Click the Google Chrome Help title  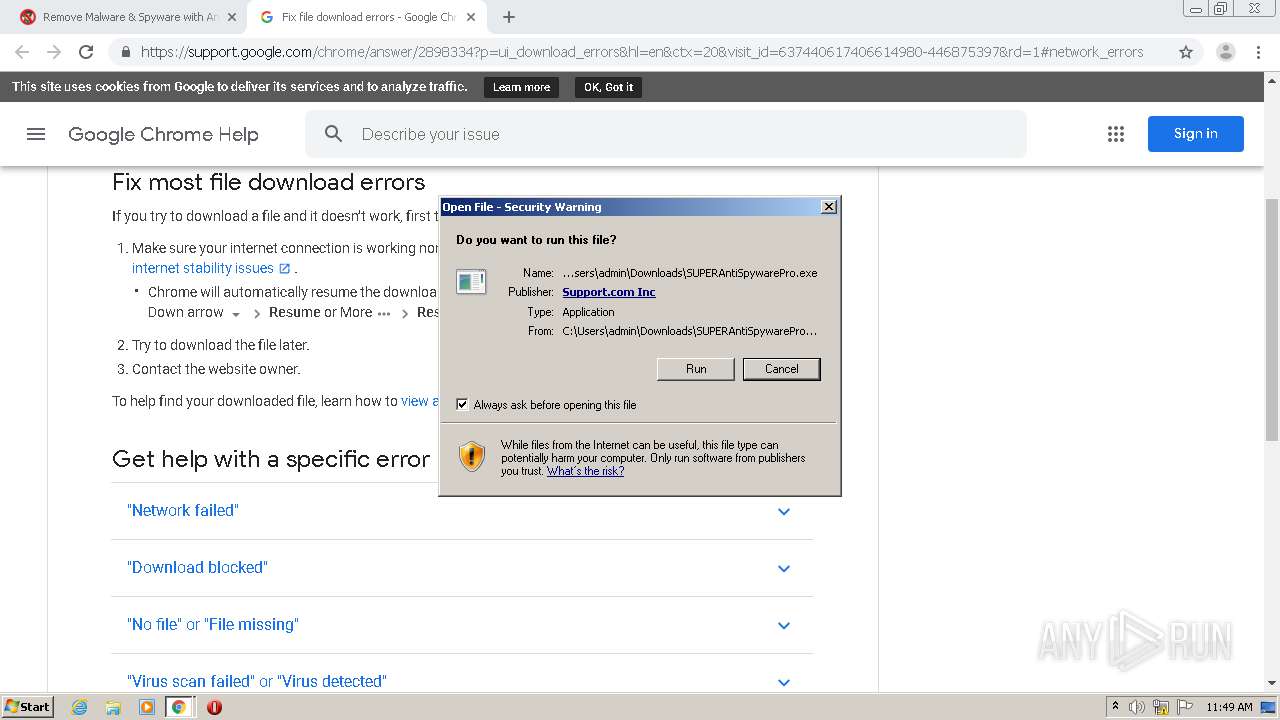click(163, 134)
